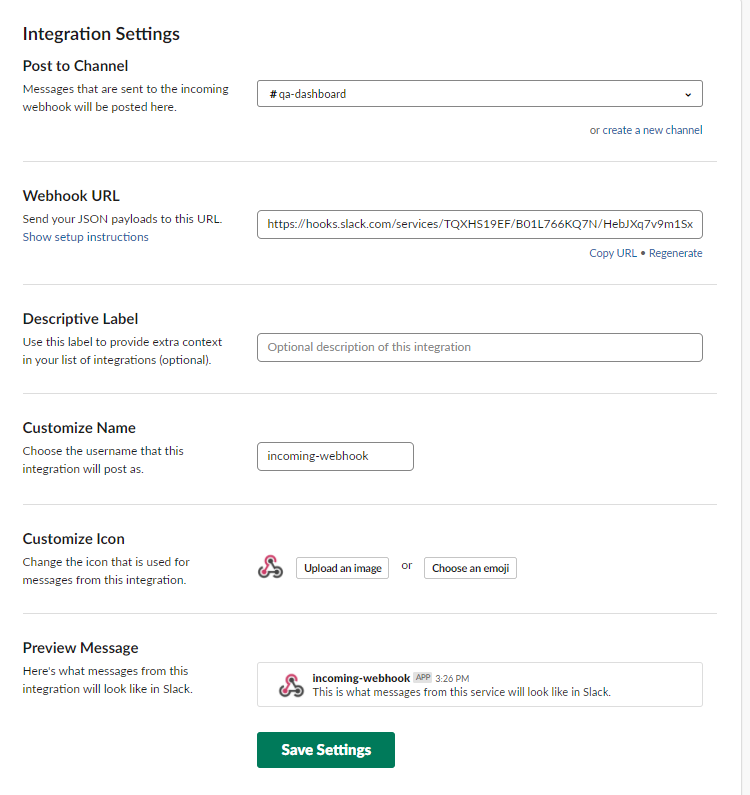Viewport: 750px width, 795px height.
Task: Click the Copy URL link
Action: (613, 253)
